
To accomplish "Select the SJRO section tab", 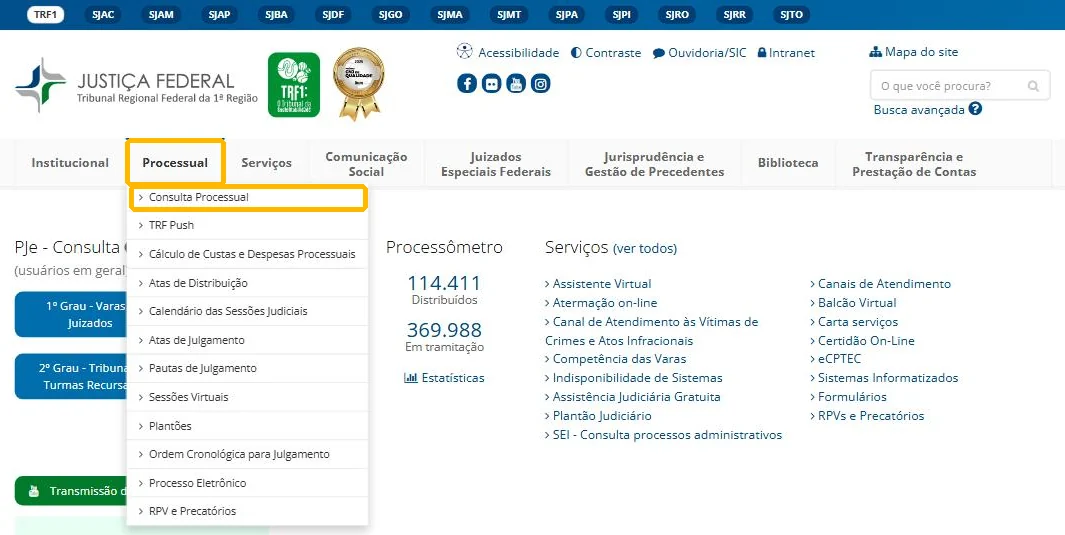I will pos(677,14).
